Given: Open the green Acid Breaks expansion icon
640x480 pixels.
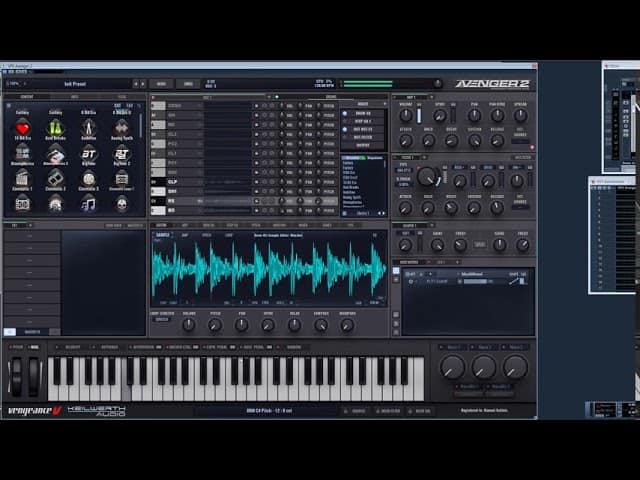Looking at the screenshot, I should tap(55, 128).
